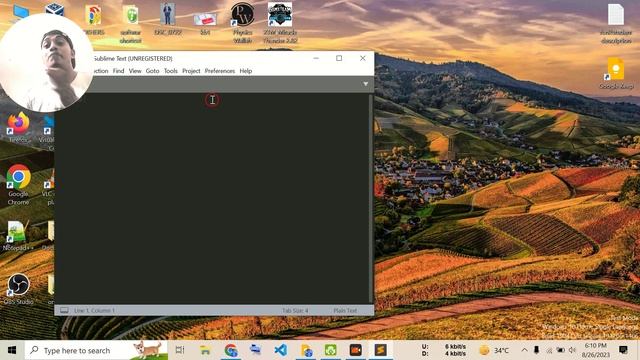Toggle the side bar icon in status bar

point(64,311)
